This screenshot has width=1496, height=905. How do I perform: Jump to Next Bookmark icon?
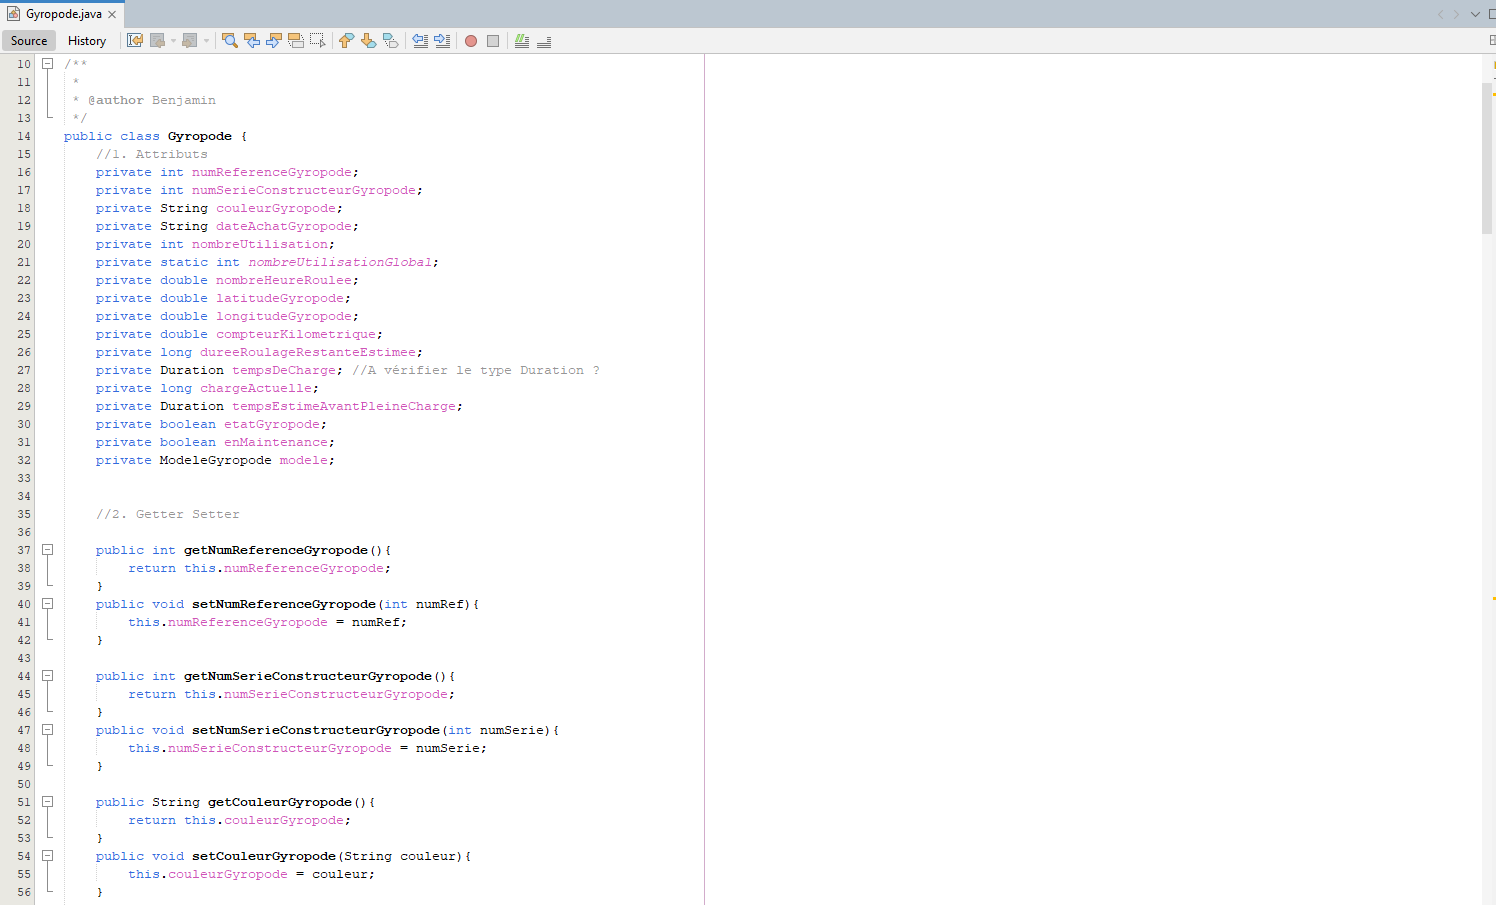pyautogui.click(x=369, y=41)
